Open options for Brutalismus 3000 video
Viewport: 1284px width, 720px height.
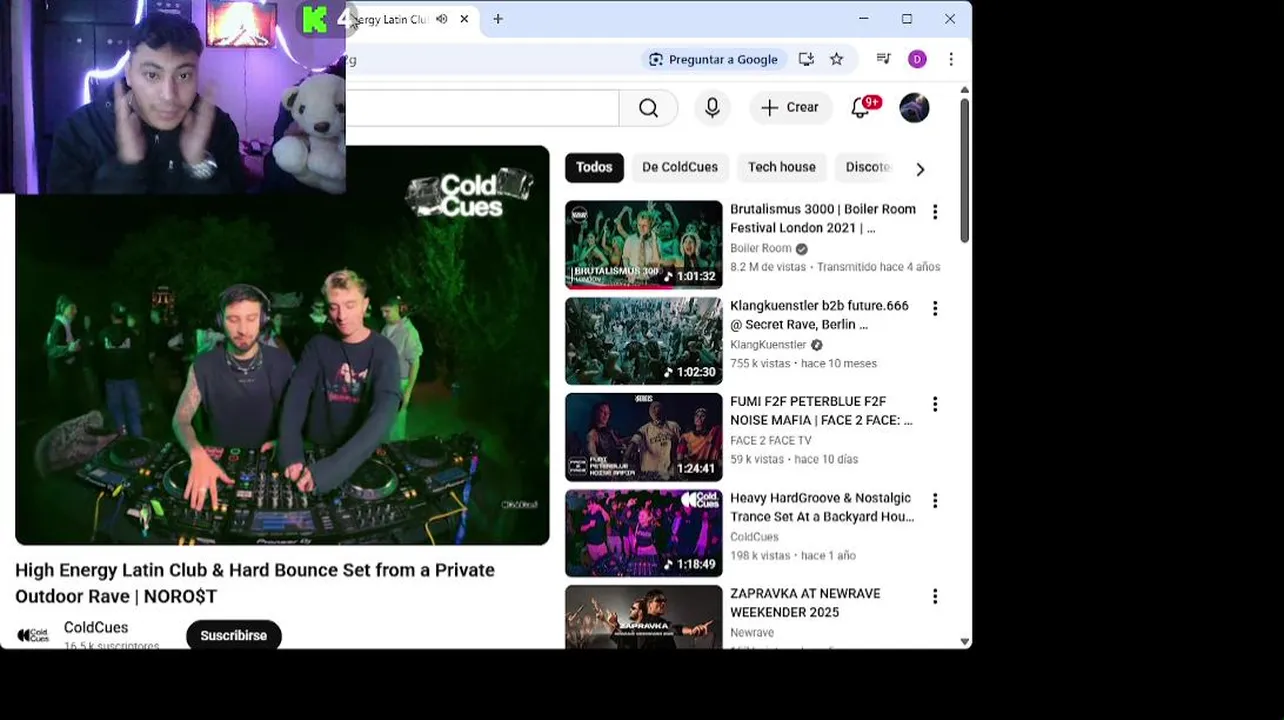[x=935, y=212]
